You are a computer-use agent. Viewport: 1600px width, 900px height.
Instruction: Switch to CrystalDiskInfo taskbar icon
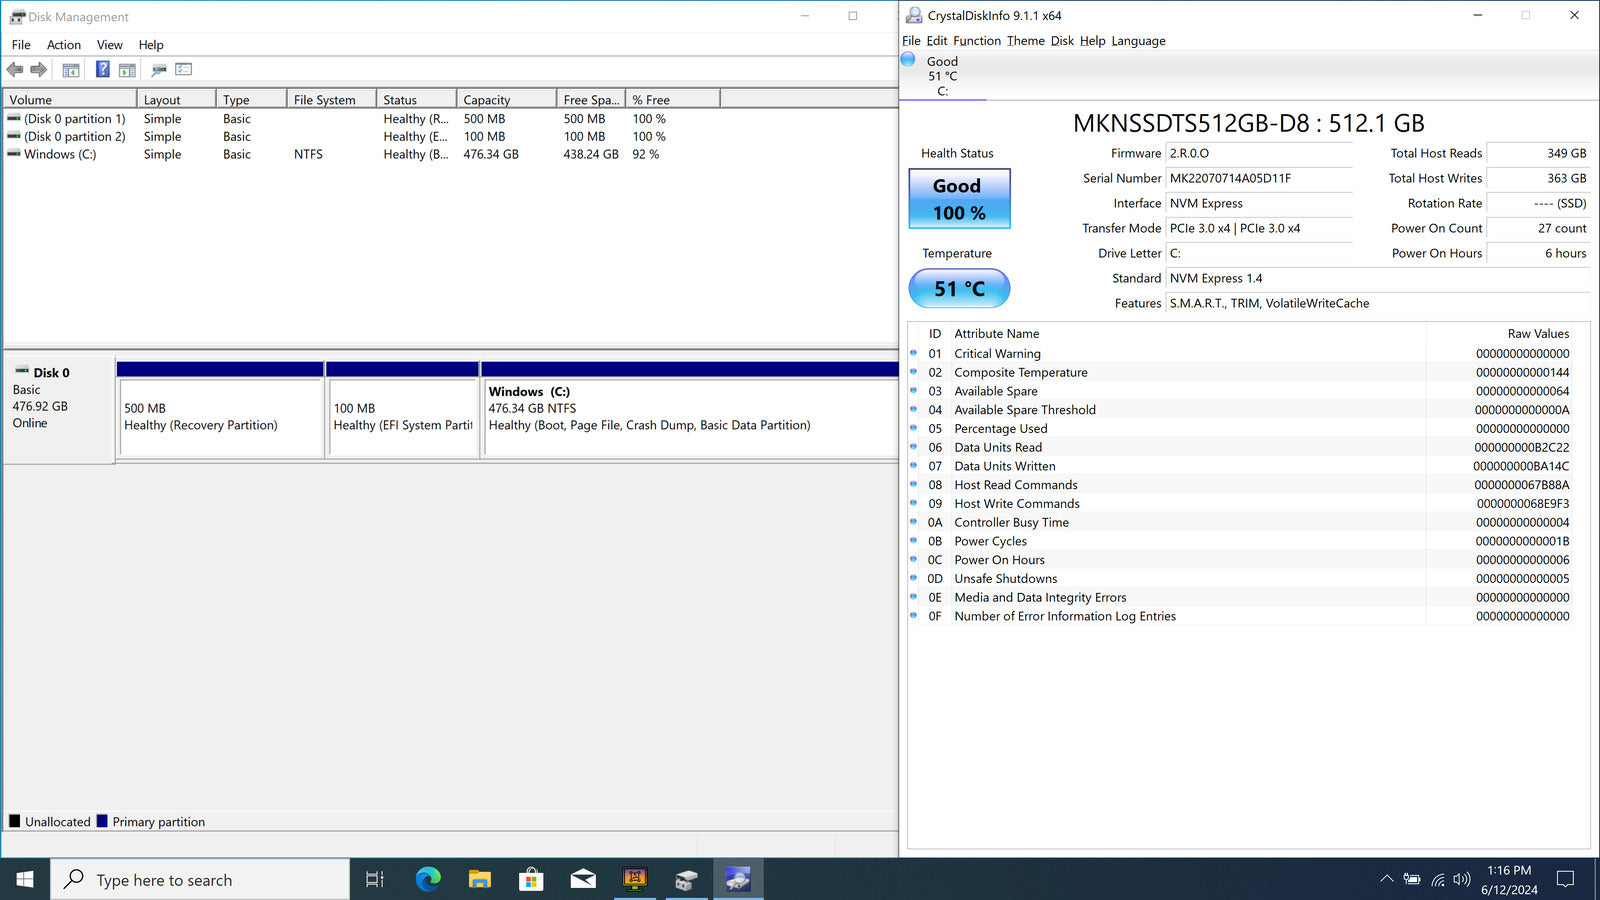pos(738,880)
